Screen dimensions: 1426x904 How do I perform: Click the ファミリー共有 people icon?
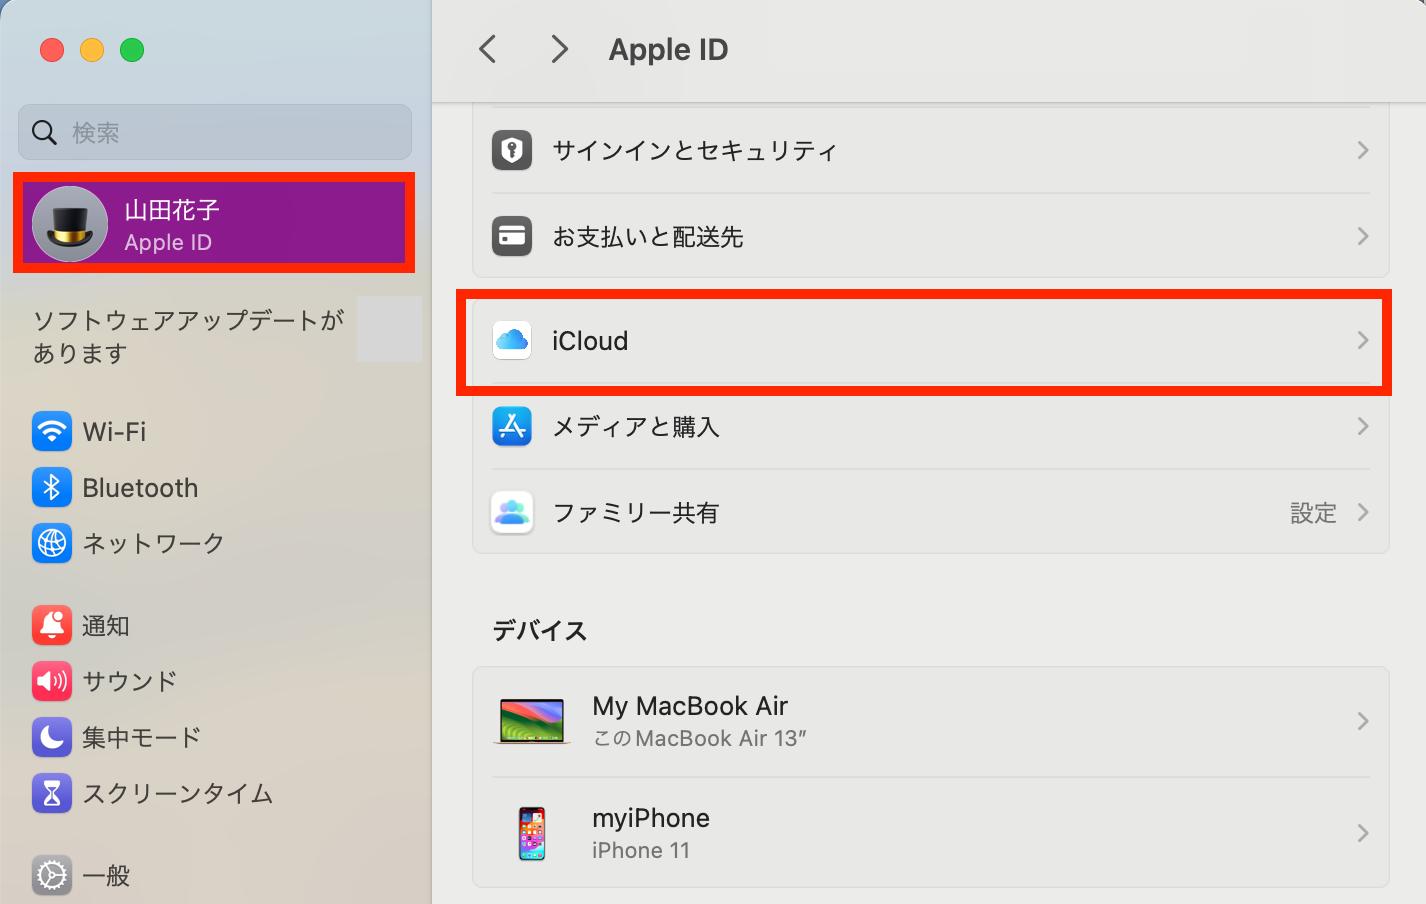pos(511,512)
